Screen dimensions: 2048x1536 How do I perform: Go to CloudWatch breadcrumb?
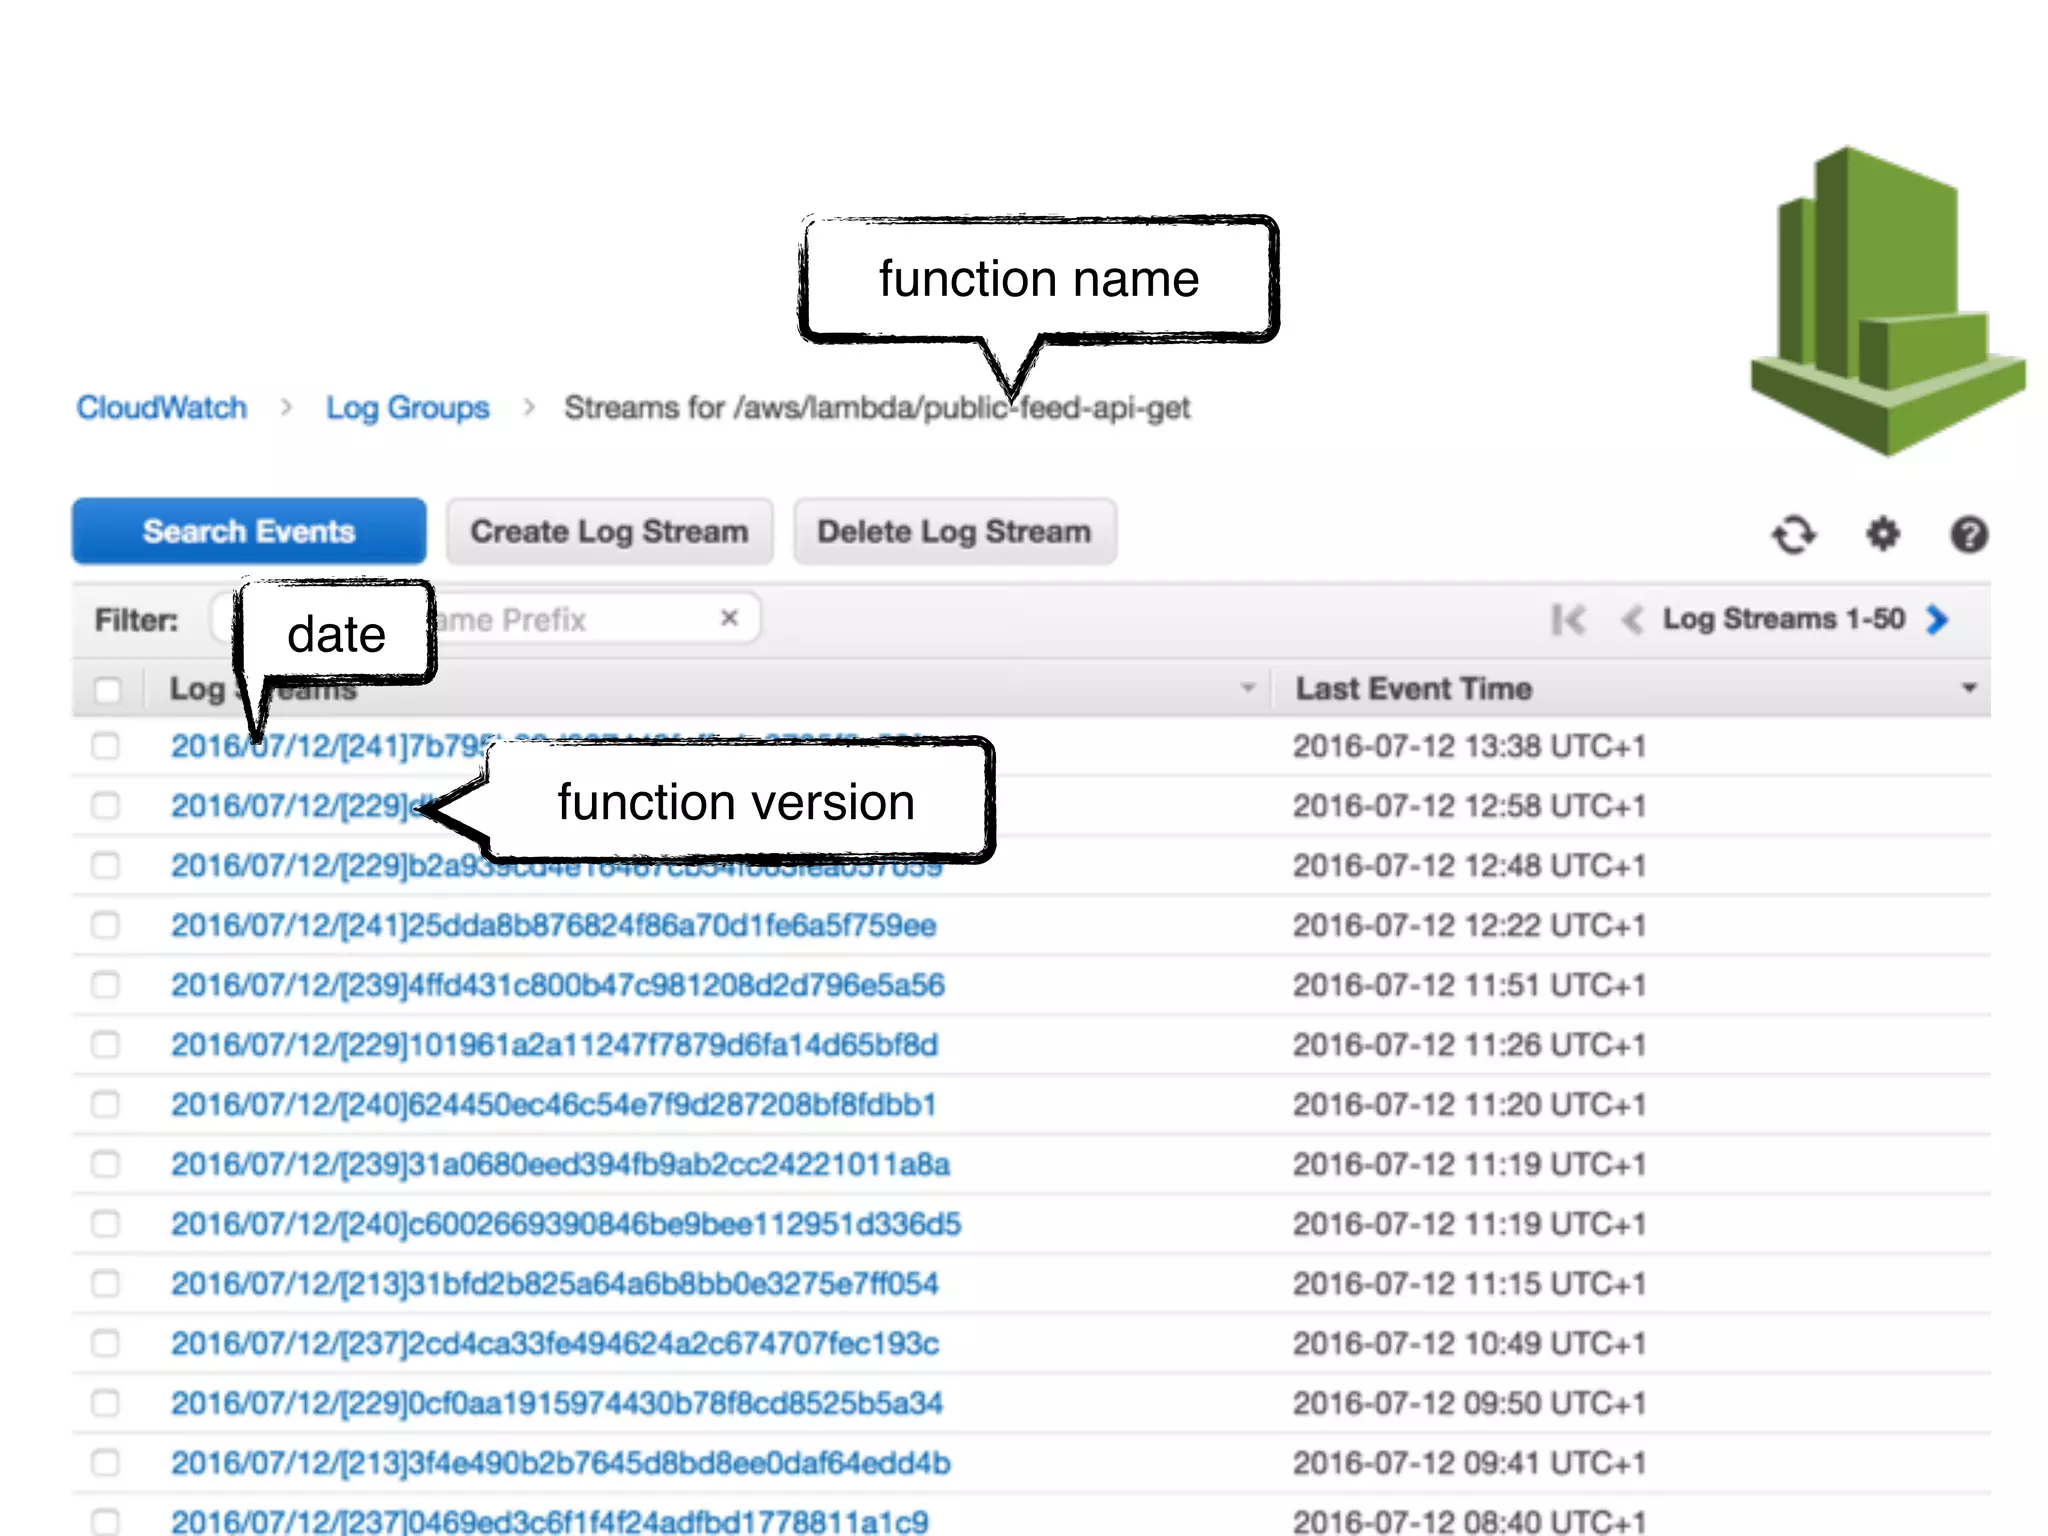pos(161,408)
